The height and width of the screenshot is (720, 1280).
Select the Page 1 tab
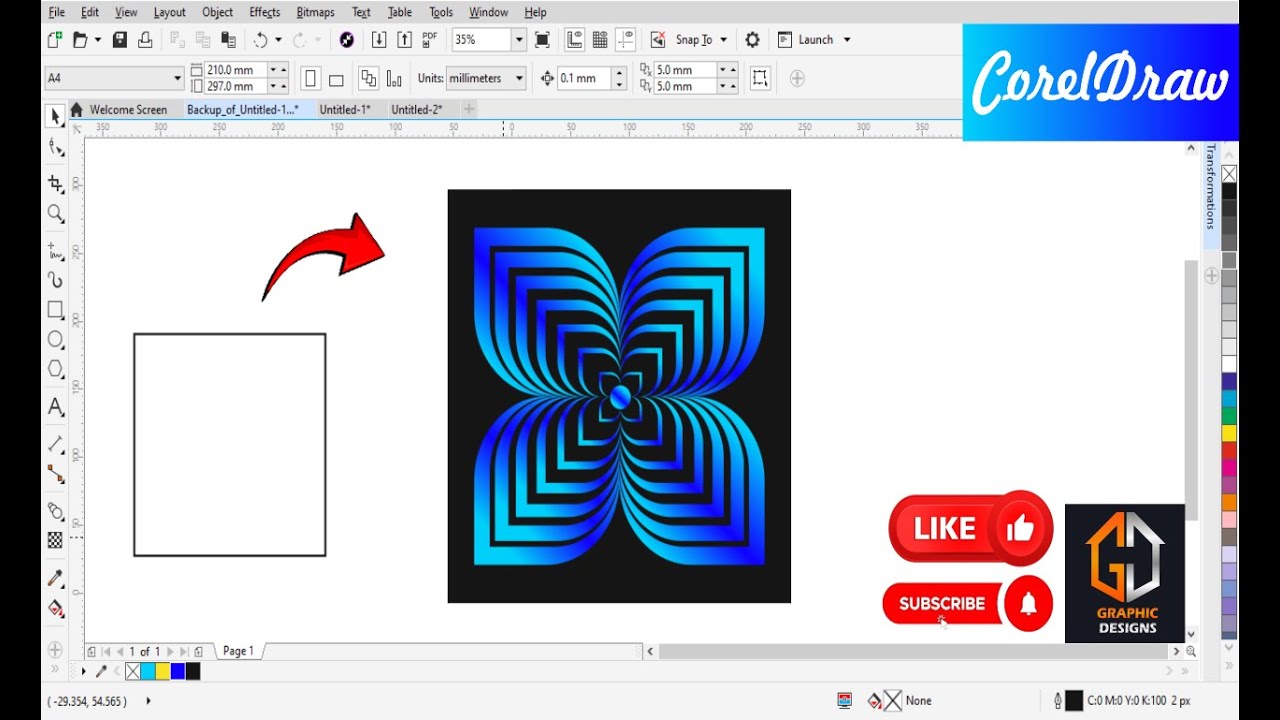tap(238, 651)
